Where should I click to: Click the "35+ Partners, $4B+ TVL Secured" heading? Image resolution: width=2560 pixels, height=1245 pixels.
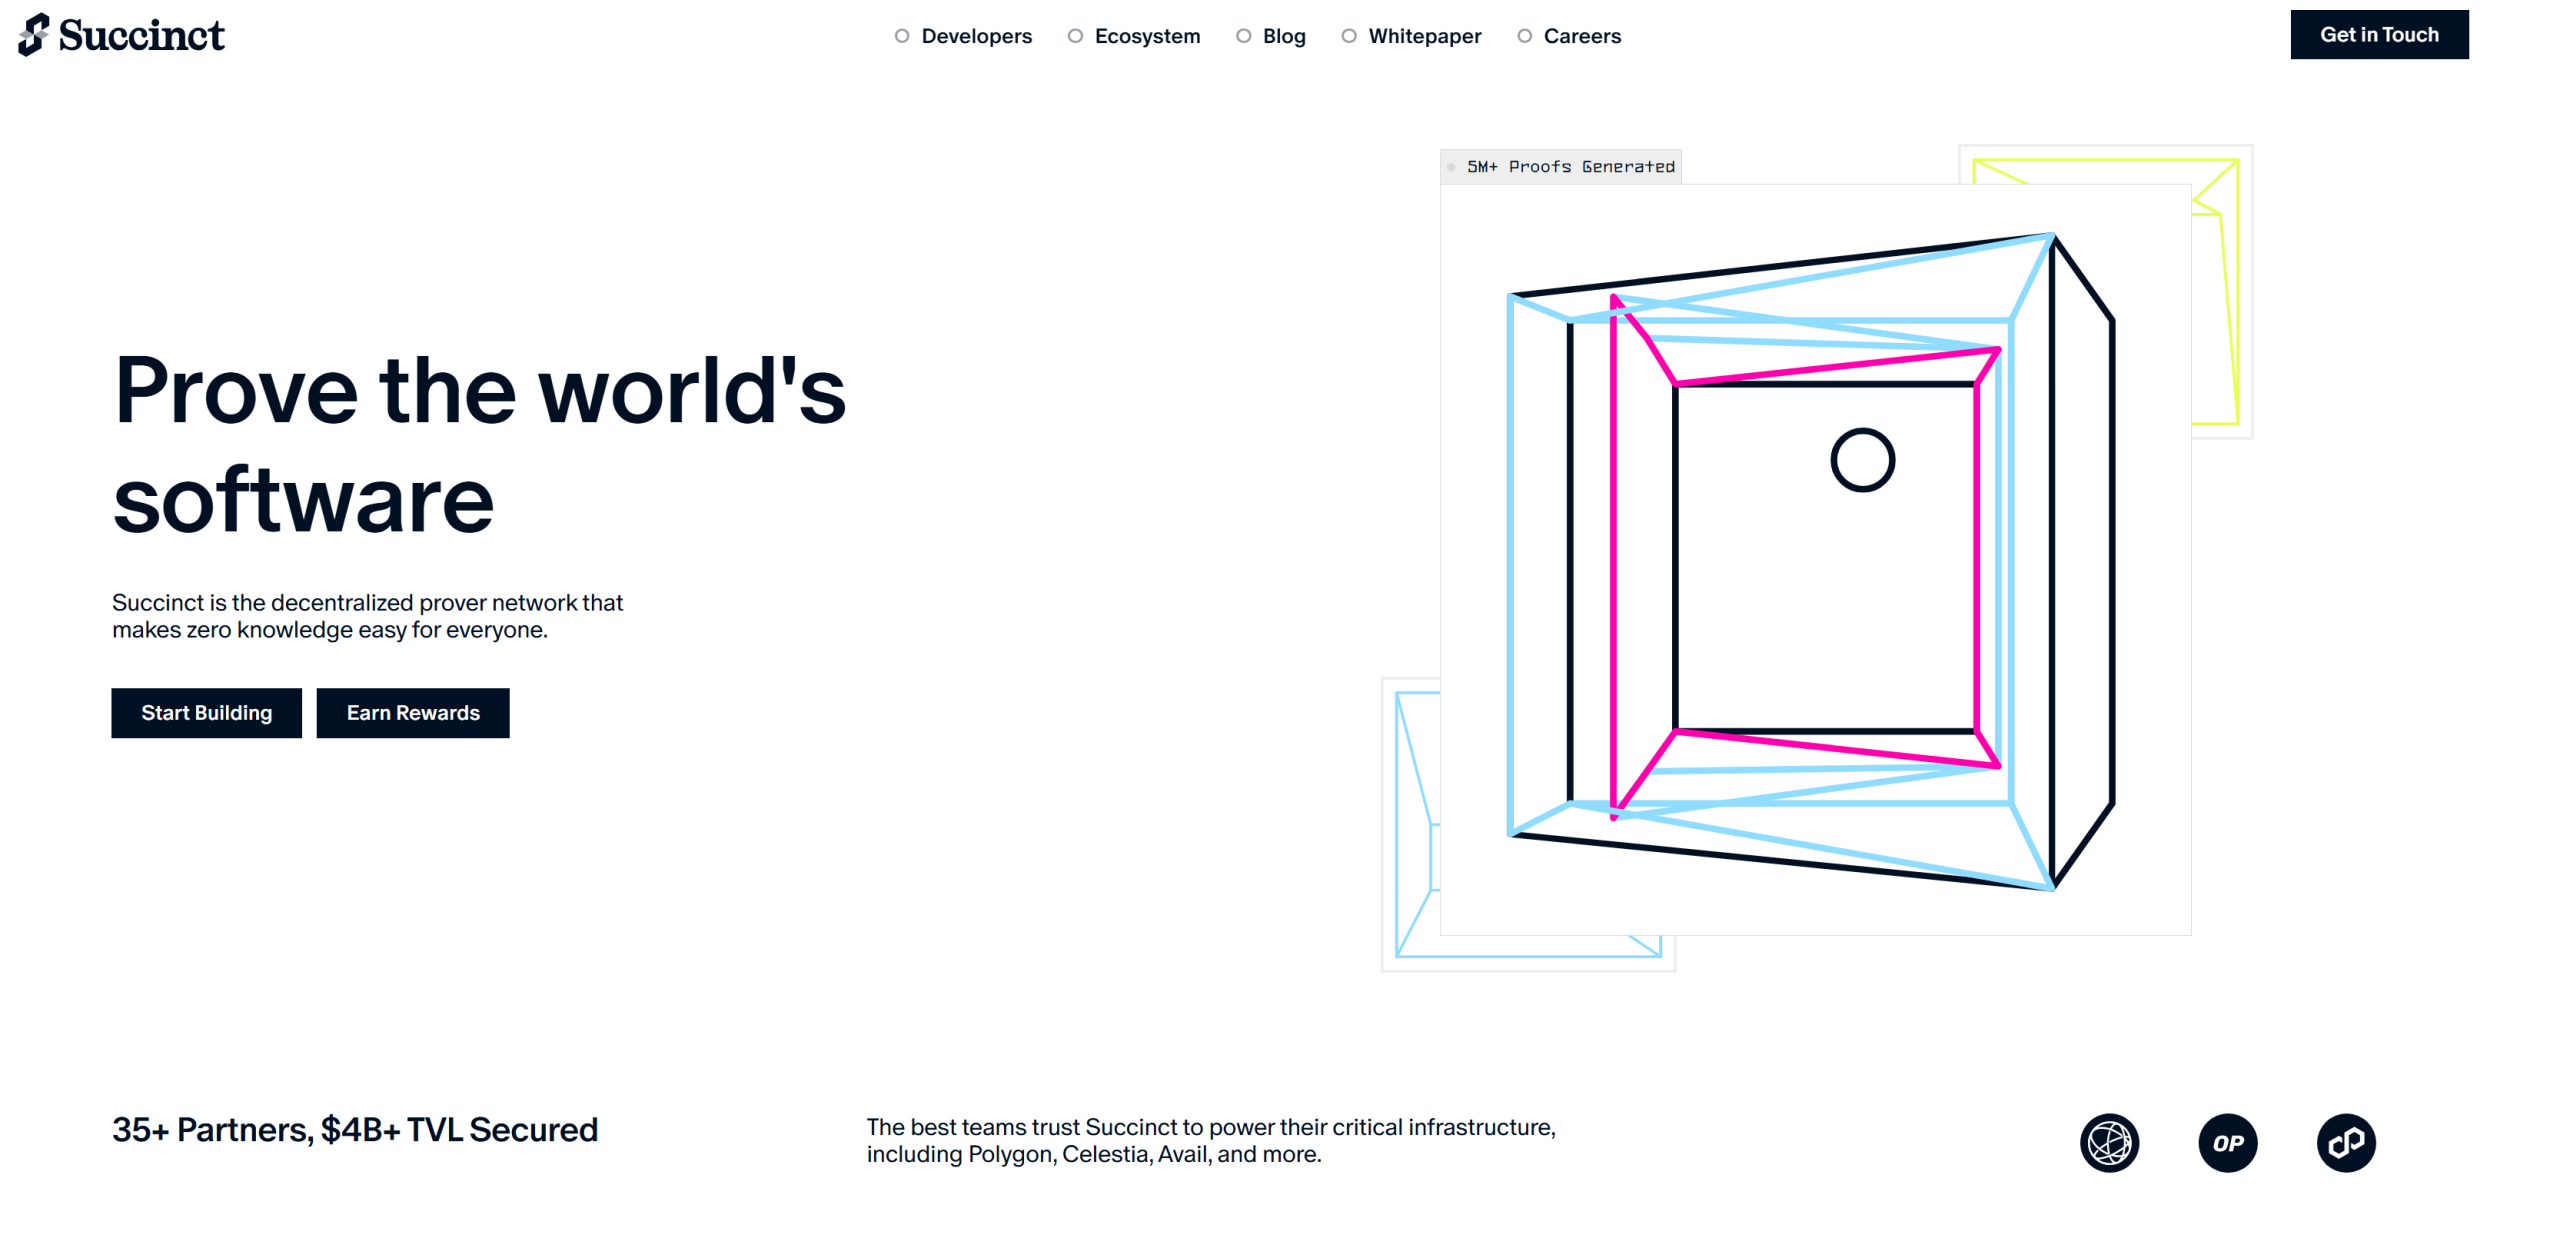pyautogui.click(x=355, y=1130)
